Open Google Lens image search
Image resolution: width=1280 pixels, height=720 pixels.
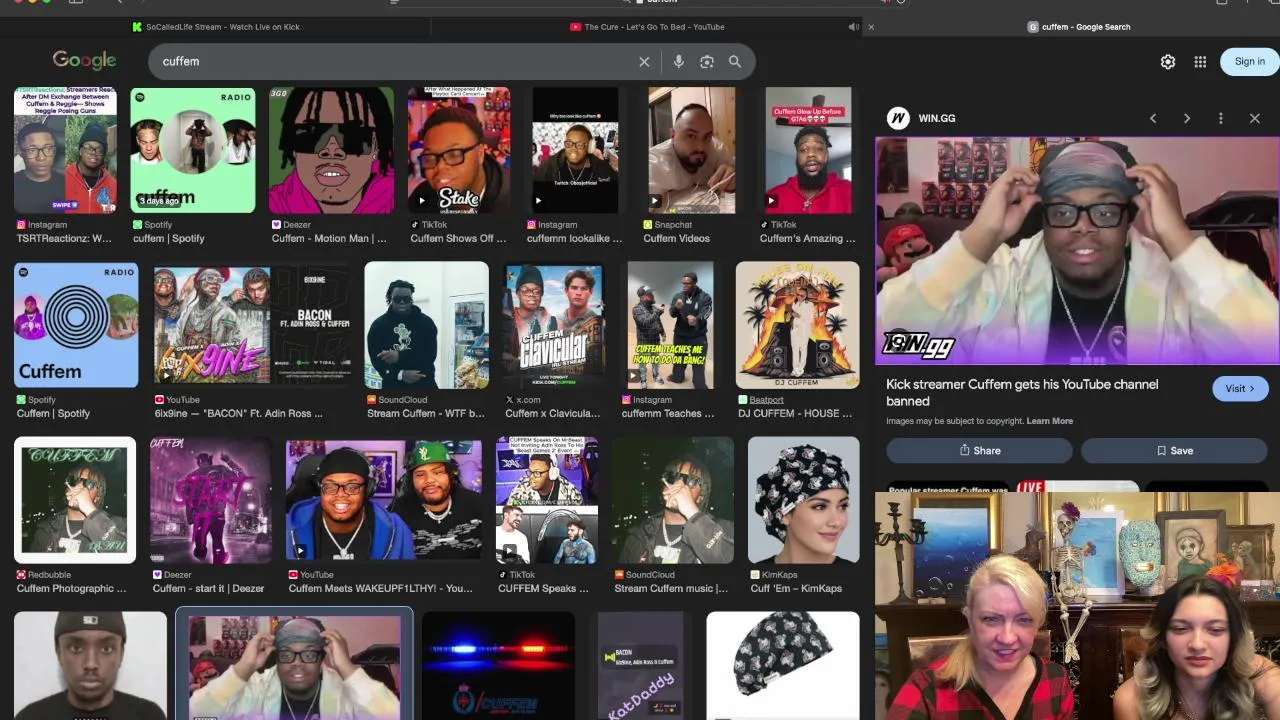pos(707,62)
